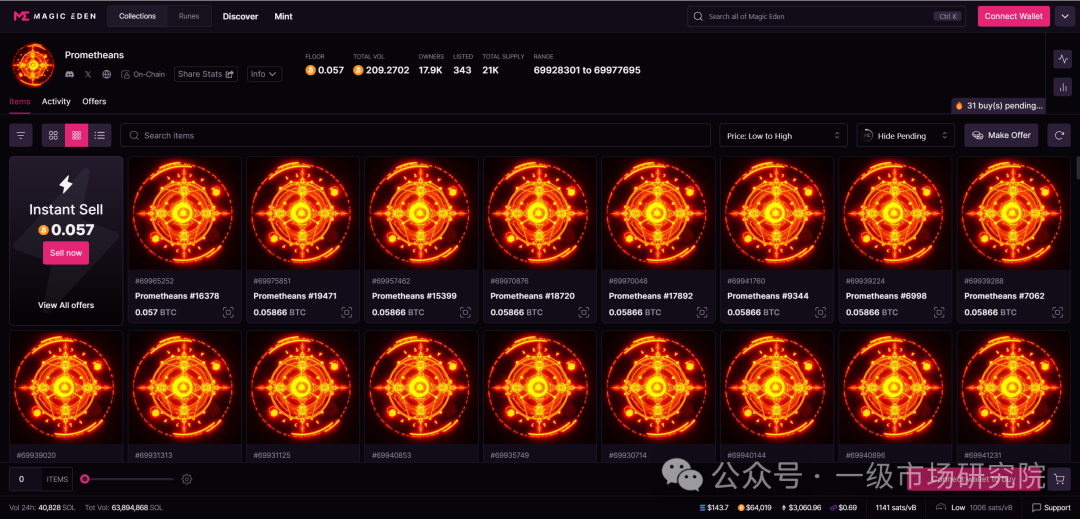Open the Price: Low to High sort dropdown
Viewport: 1080px width, 519px height.
[x=783, y=136]
